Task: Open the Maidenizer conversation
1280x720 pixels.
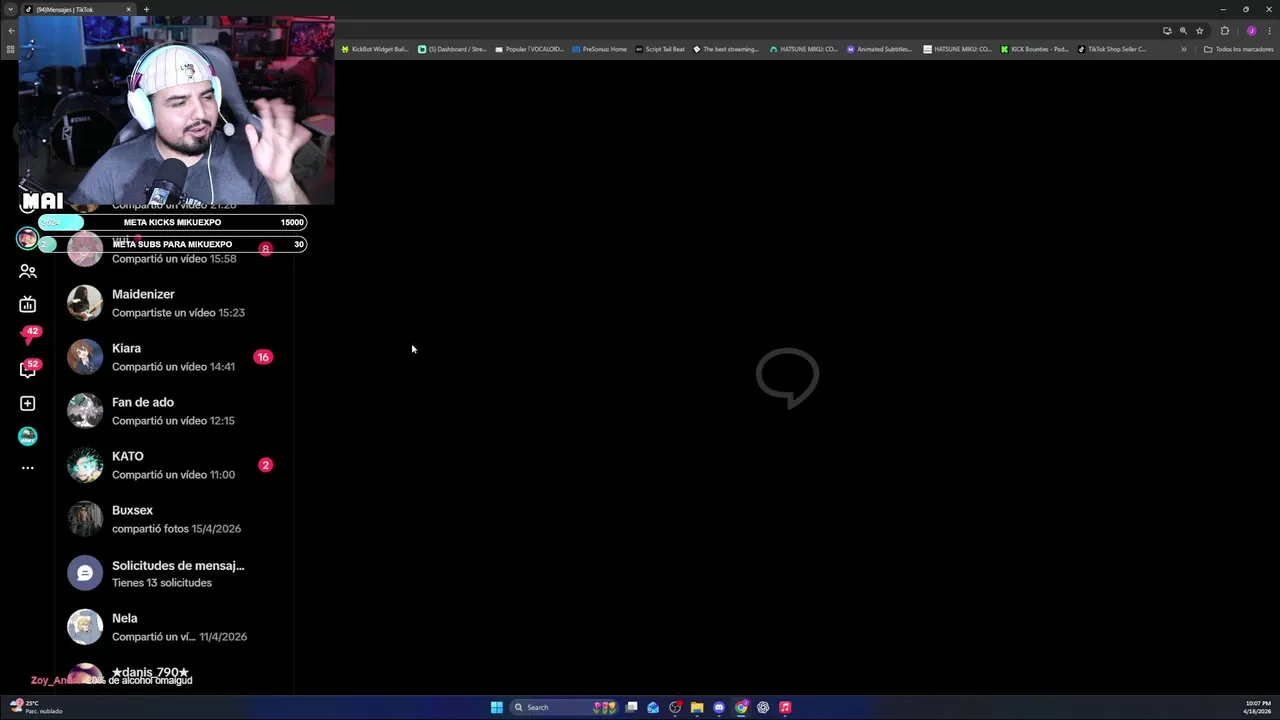Action: [x=172, y=303]
